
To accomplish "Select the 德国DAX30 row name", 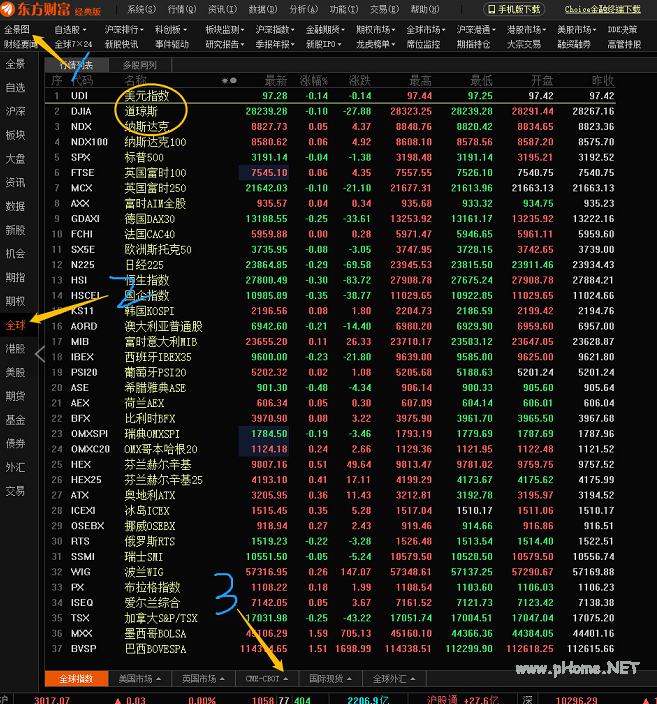I will click(150, 219).
